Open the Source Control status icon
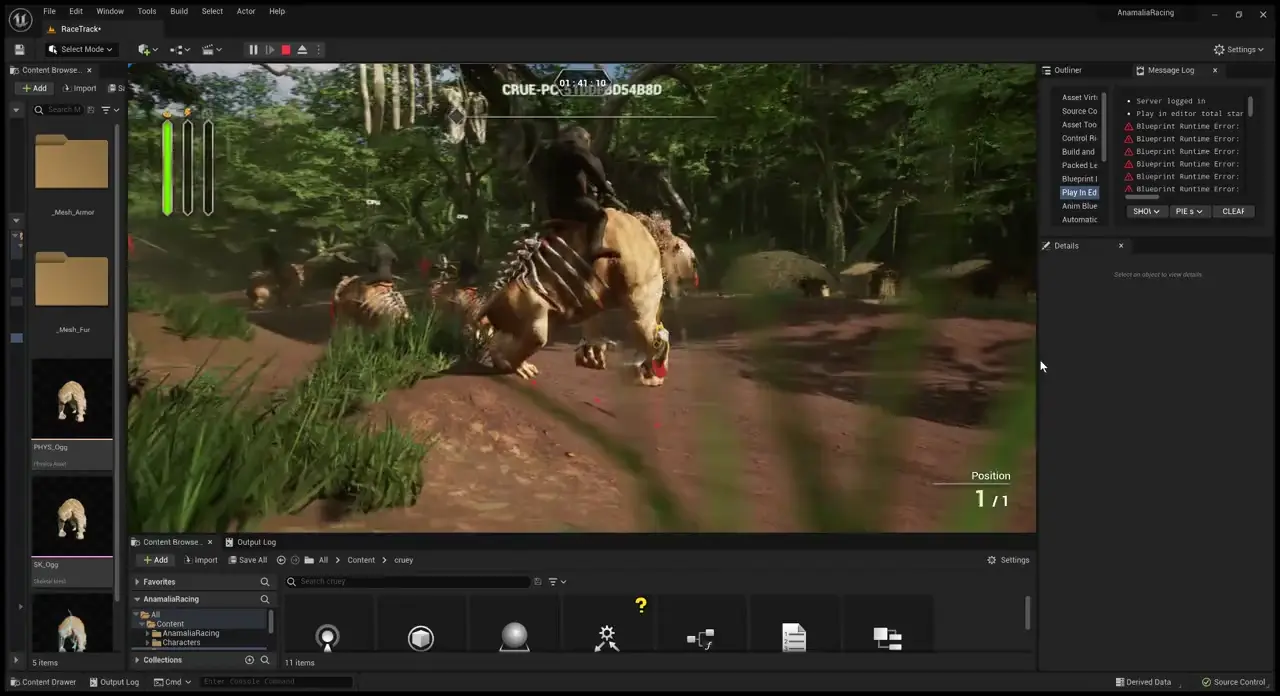Viewport: 1280px width, 696px height. [1233, 682]
